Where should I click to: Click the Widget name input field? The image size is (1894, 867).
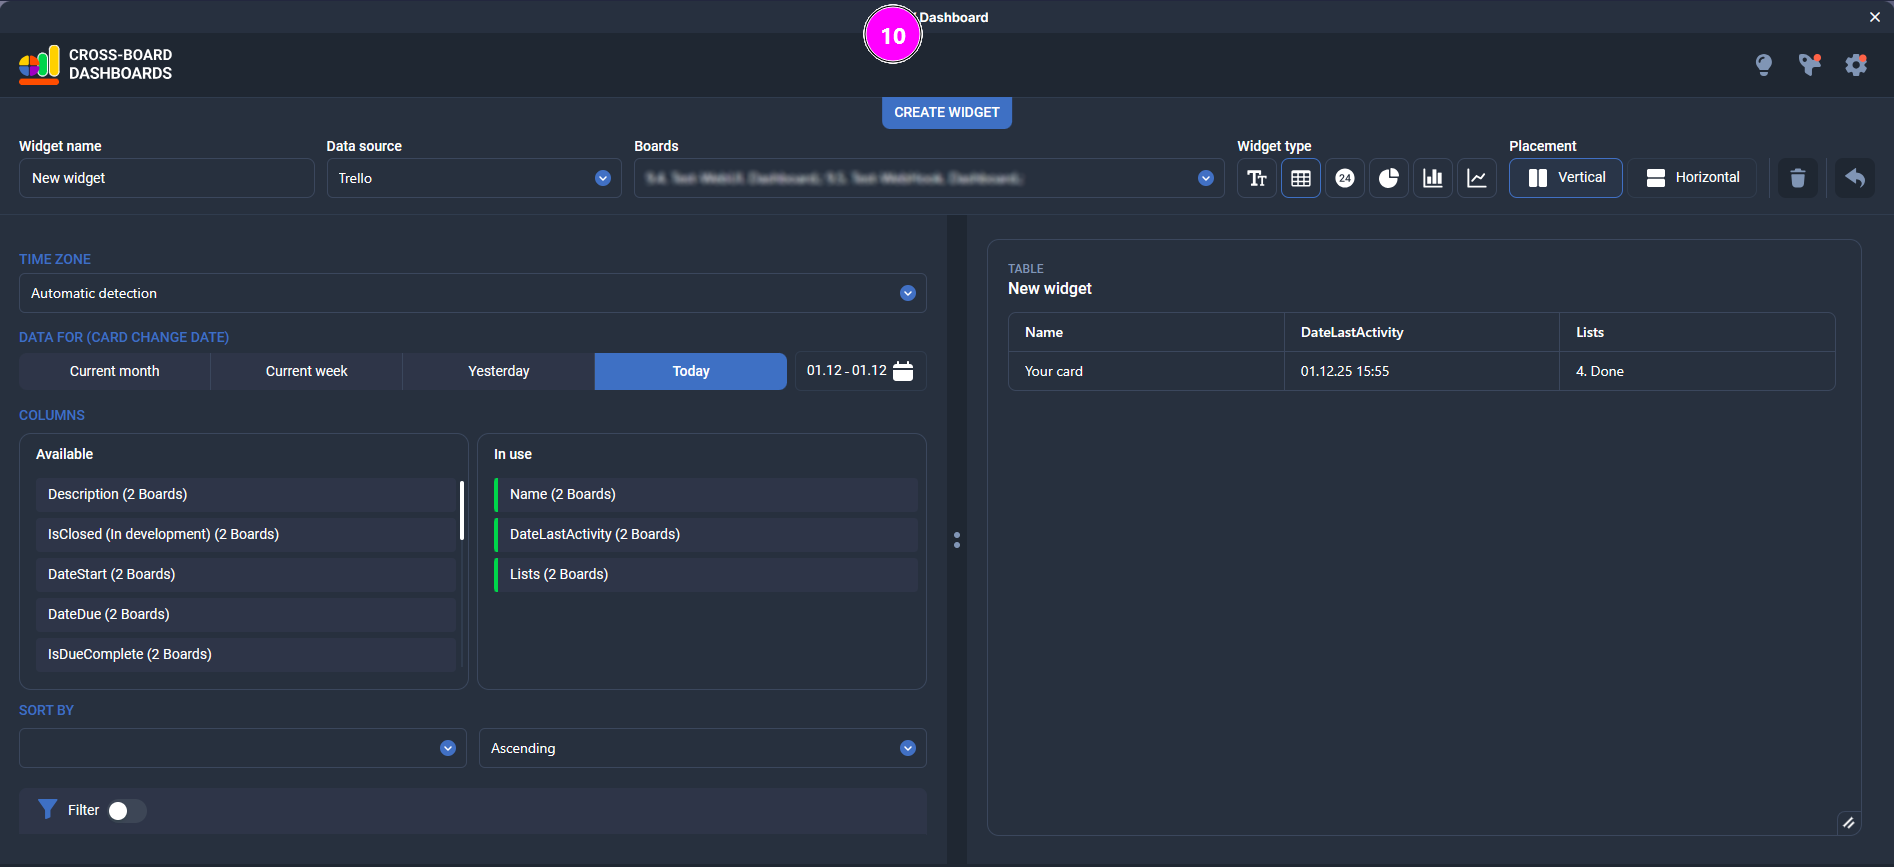pos(166,178)
